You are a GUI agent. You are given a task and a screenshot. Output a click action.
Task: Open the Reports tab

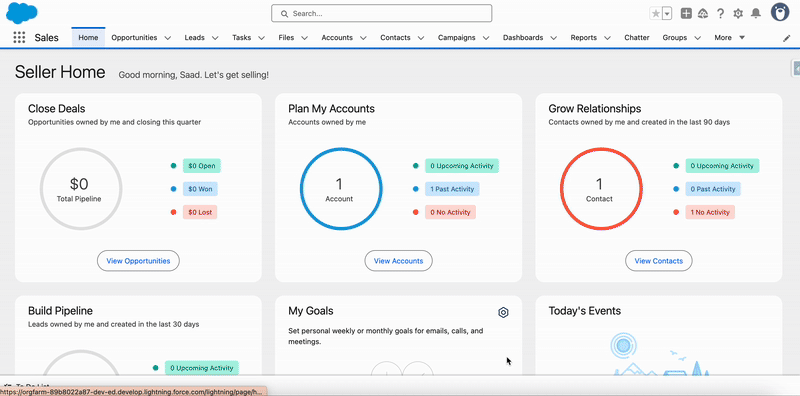pyautogui.click(x=584, y=37)
